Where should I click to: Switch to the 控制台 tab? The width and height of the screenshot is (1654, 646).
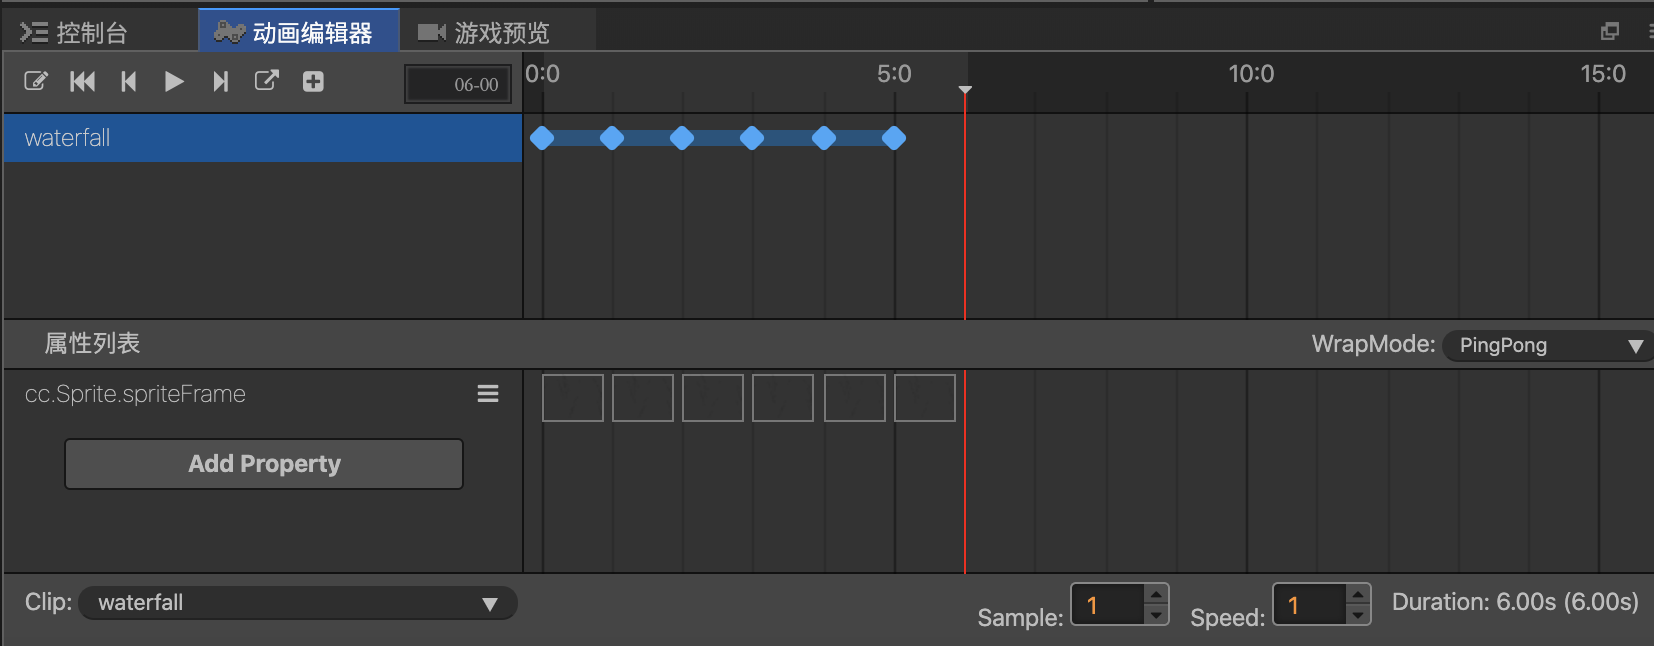pyautogui.click(x=75, y=33)
